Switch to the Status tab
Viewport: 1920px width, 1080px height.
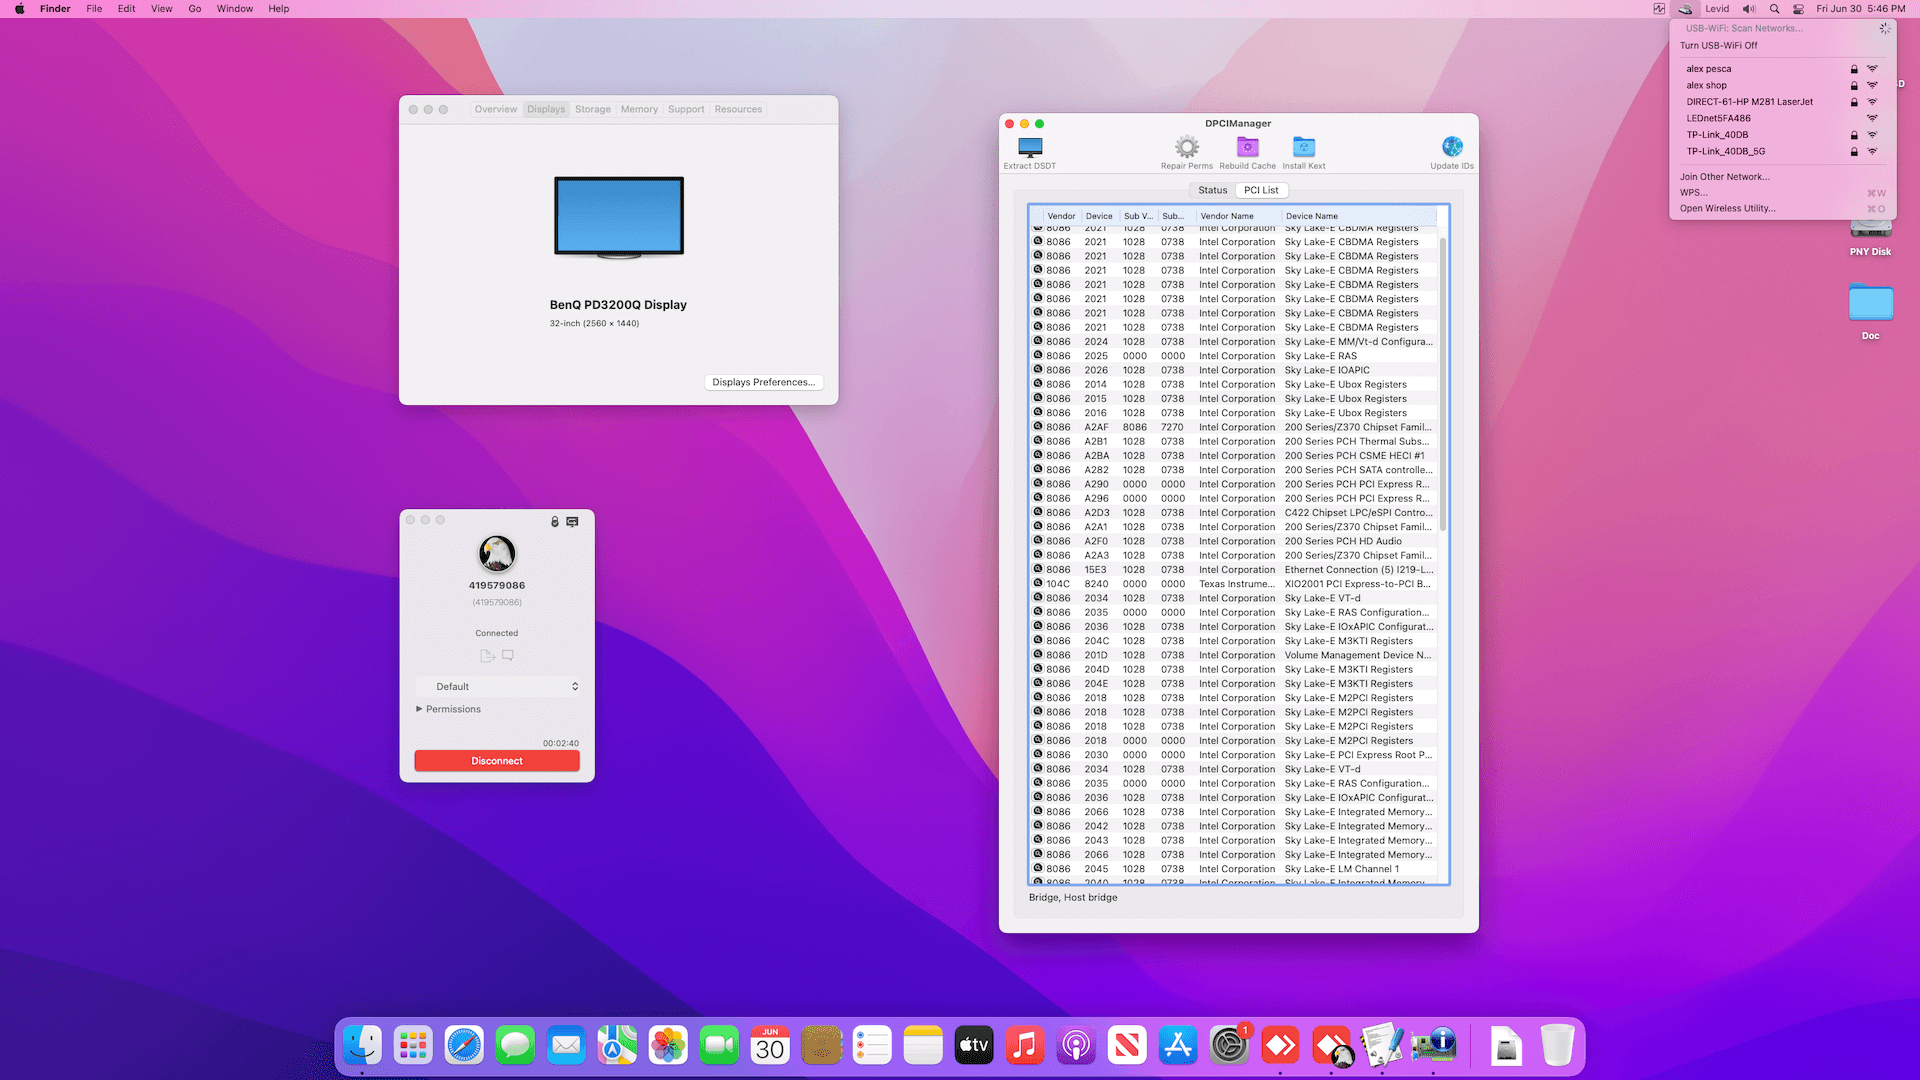pyautogui.click(x=1212, y=190)
